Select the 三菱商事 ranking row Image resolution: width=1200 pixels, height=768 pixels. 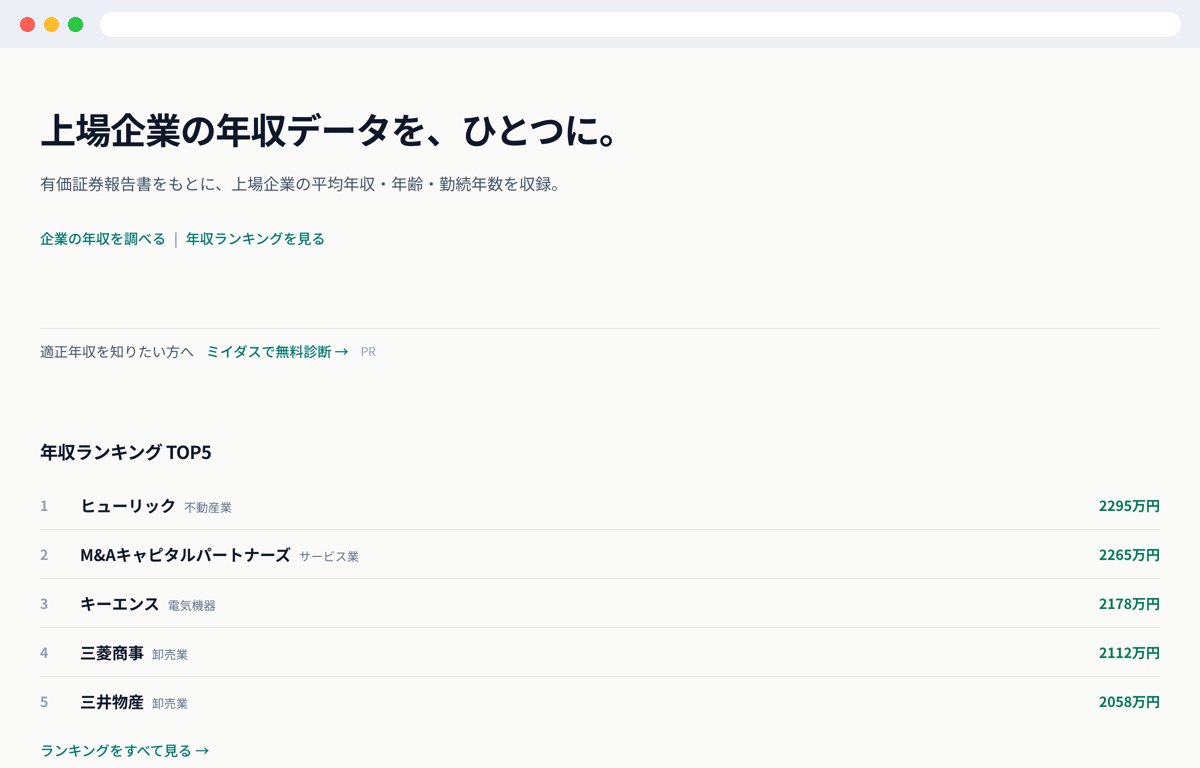[600, 653]
